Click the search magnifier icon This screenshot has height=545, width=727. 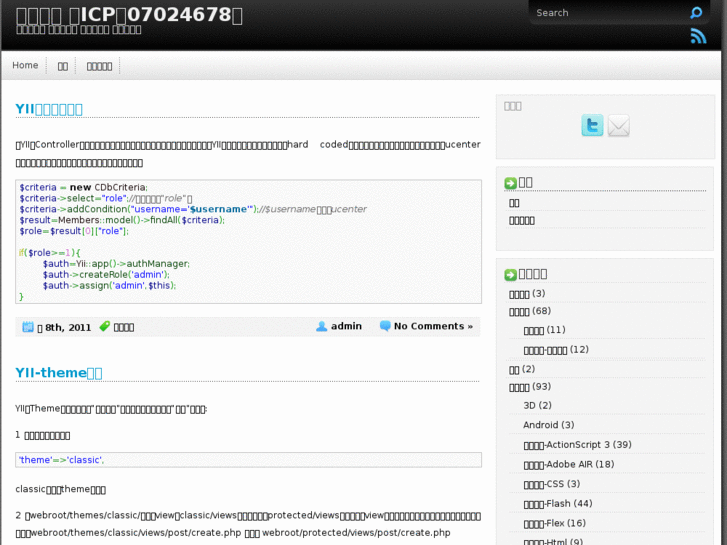(x=696, y=13)
